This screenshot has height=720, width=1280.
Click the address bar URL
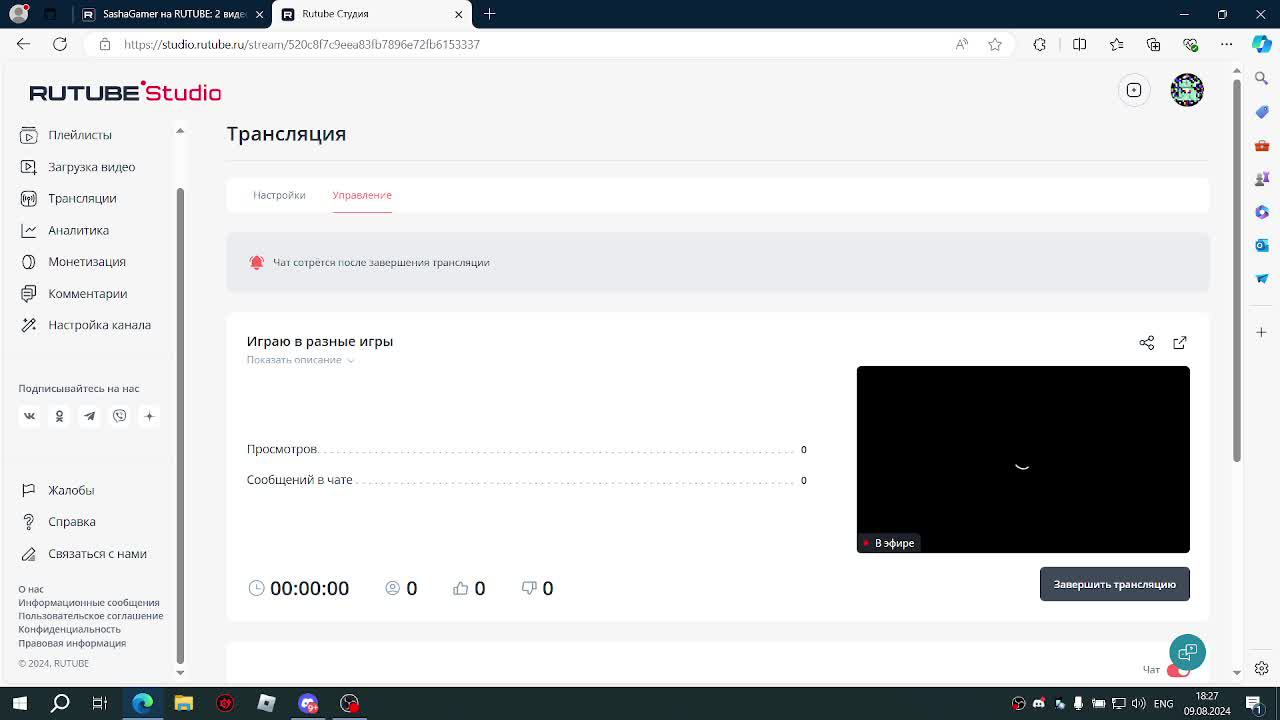point(302,44)
